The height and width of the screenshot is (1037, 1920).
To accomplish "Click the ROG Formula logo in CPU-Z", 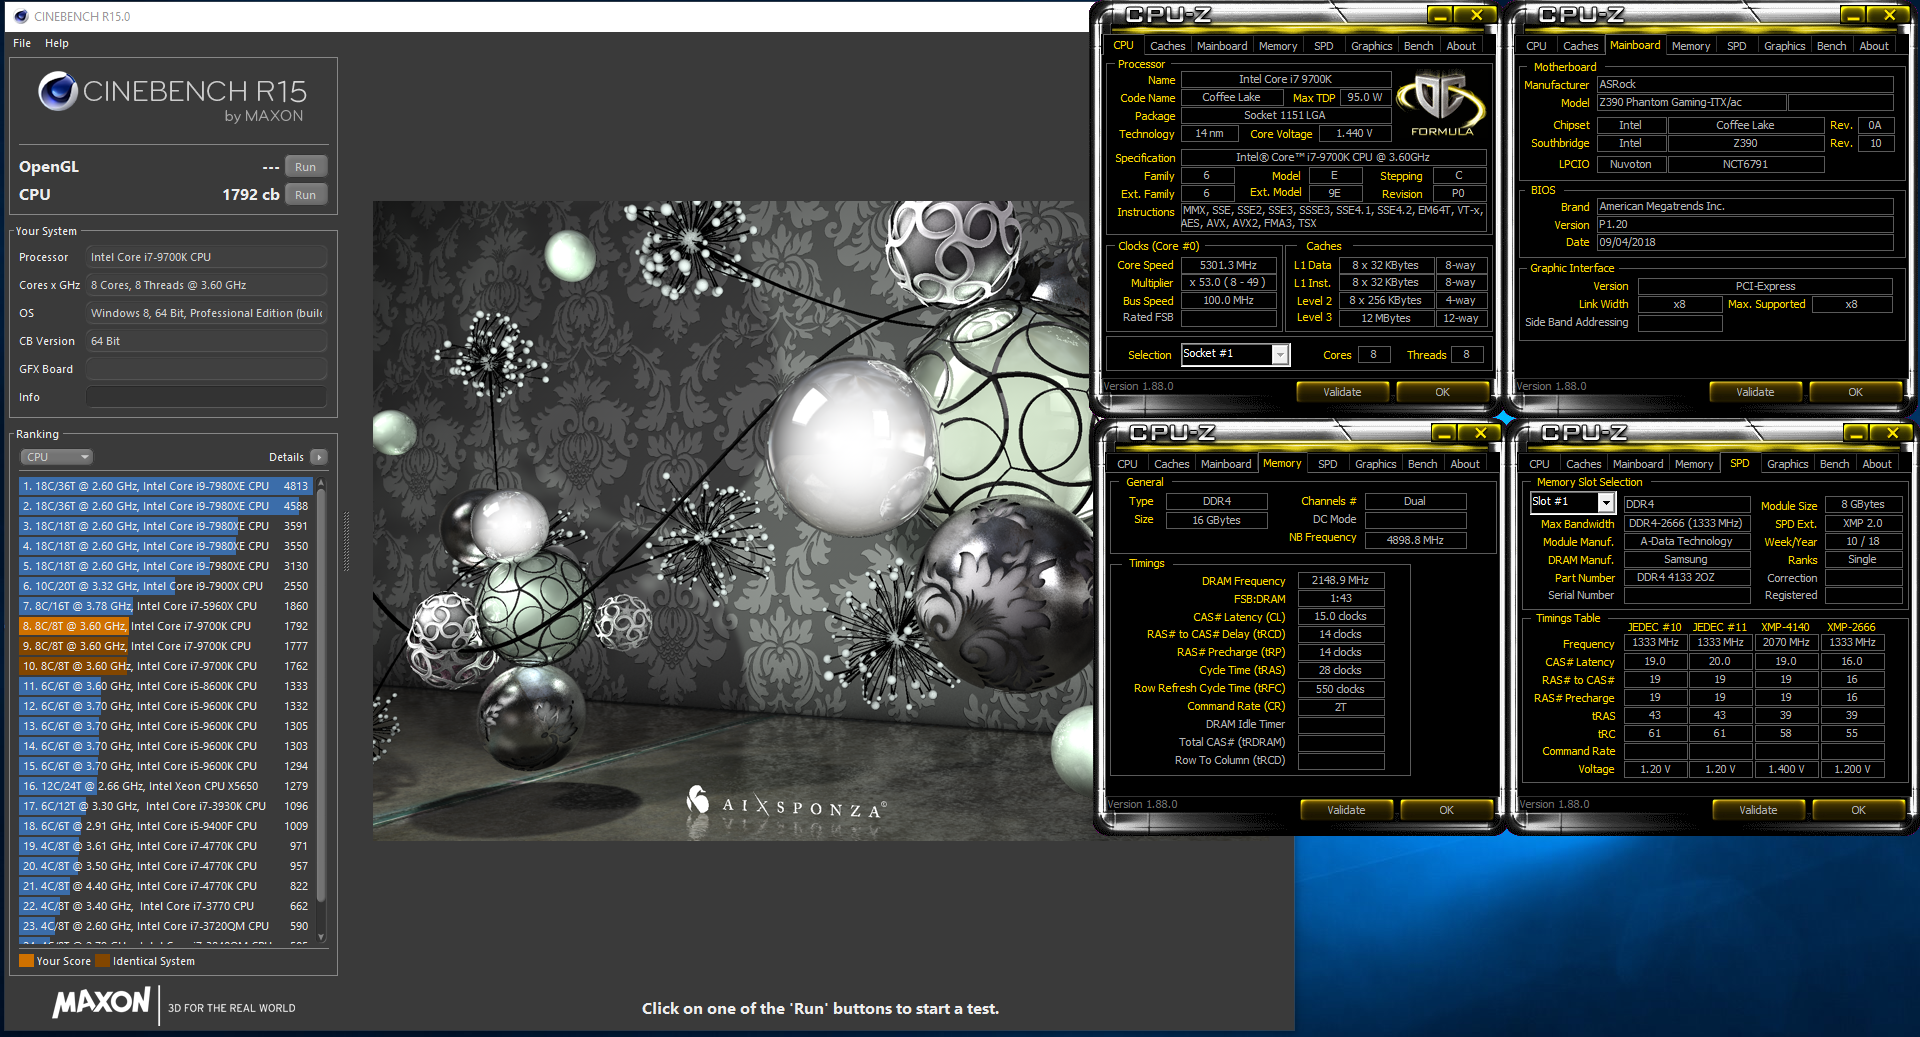I will (1441, 103).
